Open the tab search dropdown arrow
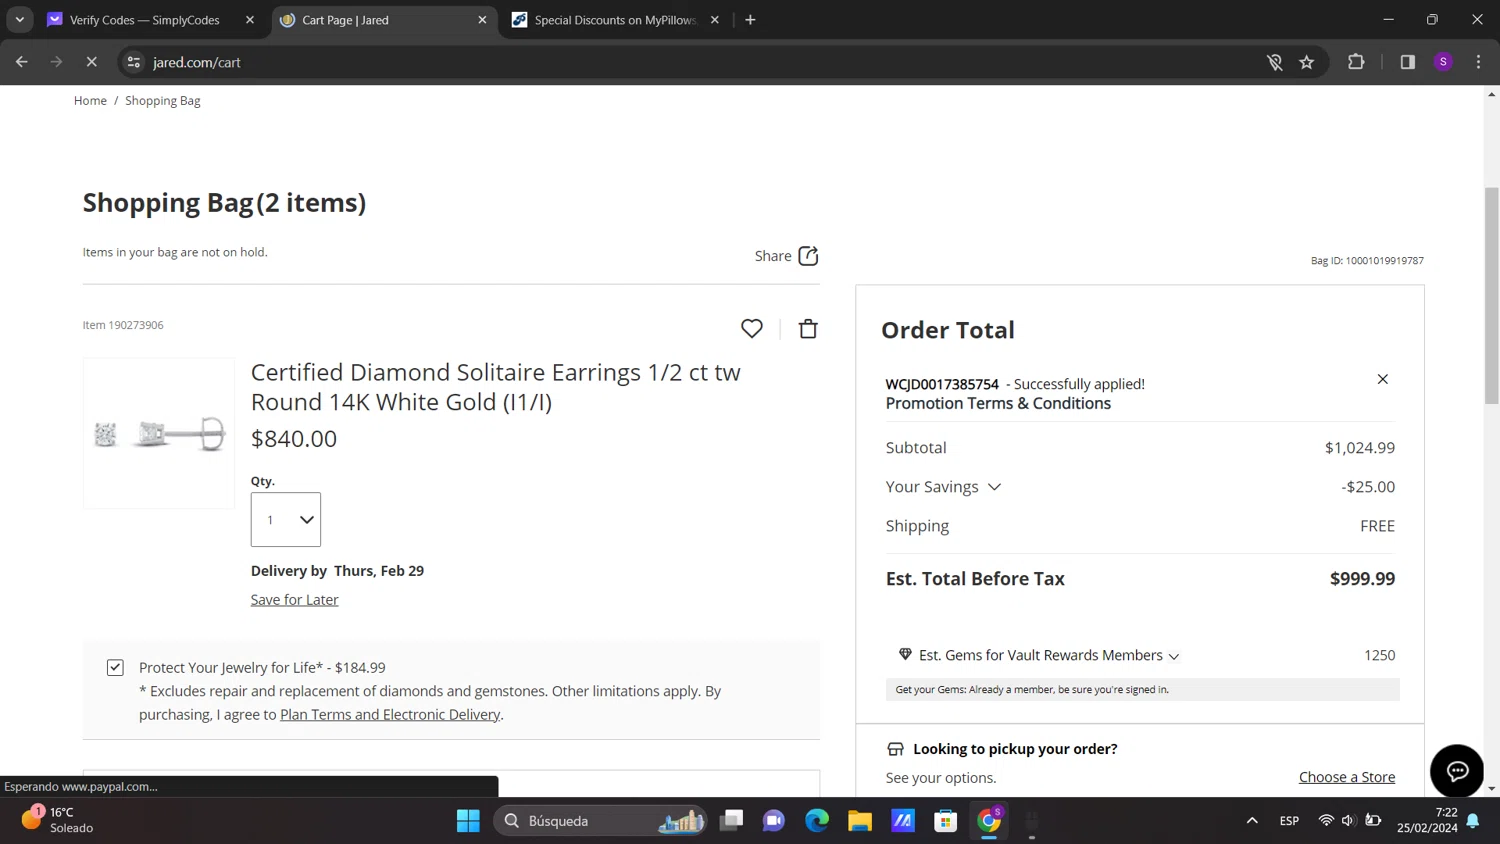The image size is (1500, 844). point(19,20)
